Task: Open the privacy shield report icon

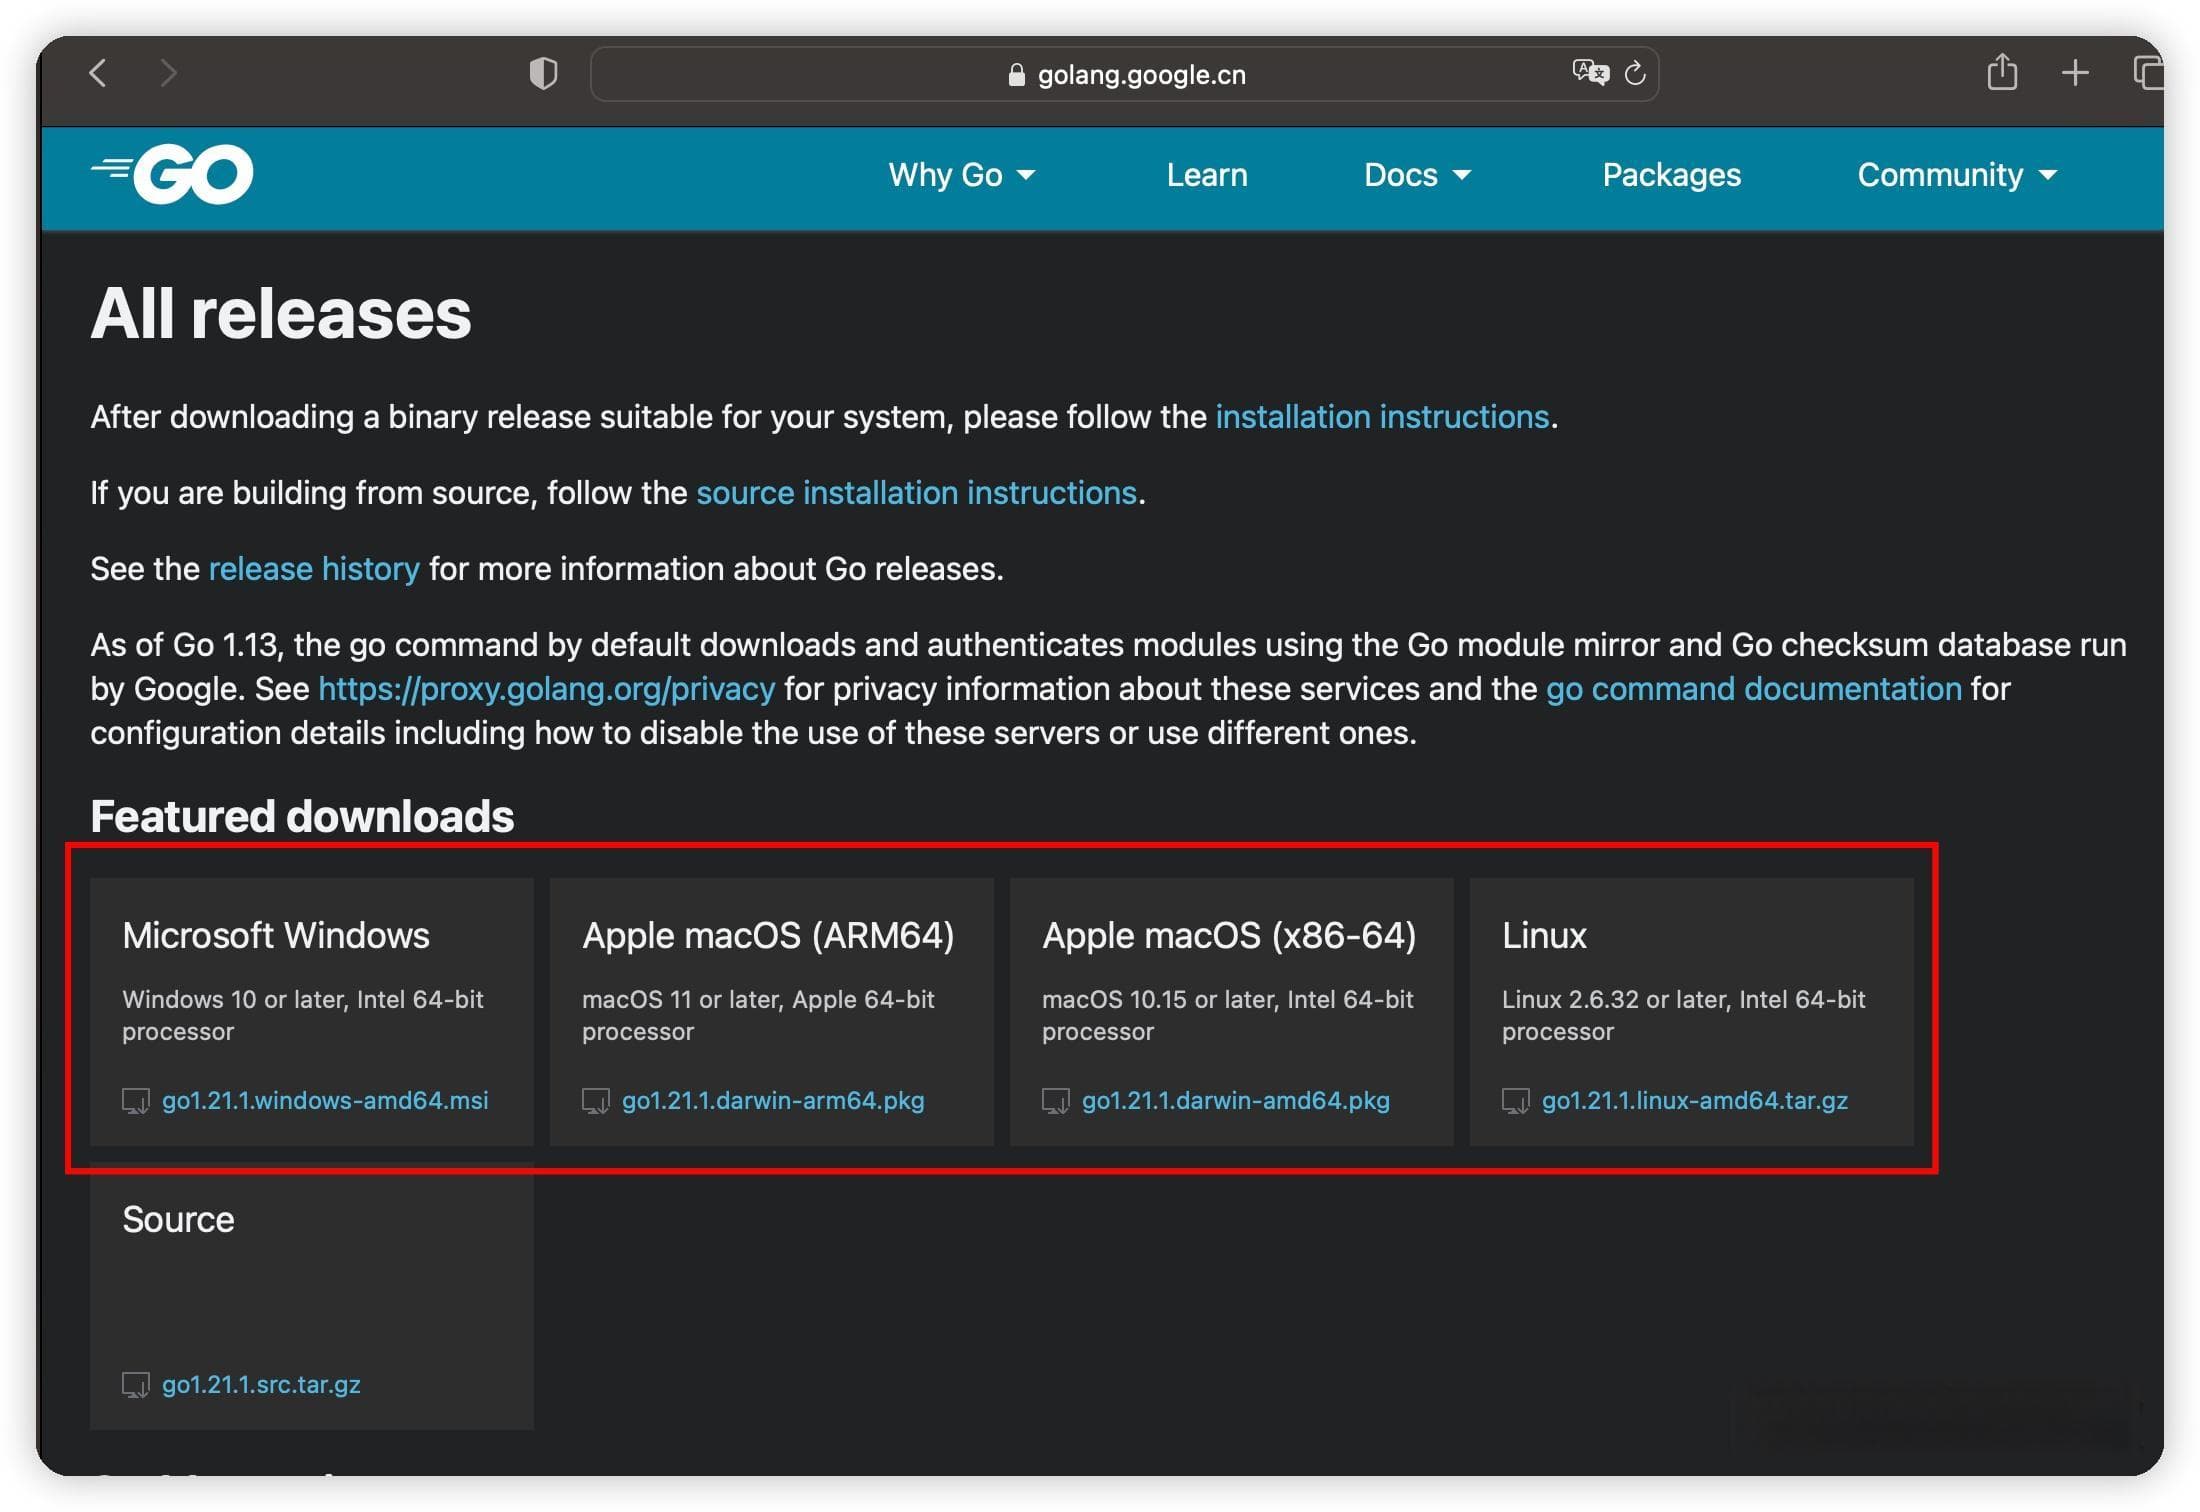Action: click(543, 73)
